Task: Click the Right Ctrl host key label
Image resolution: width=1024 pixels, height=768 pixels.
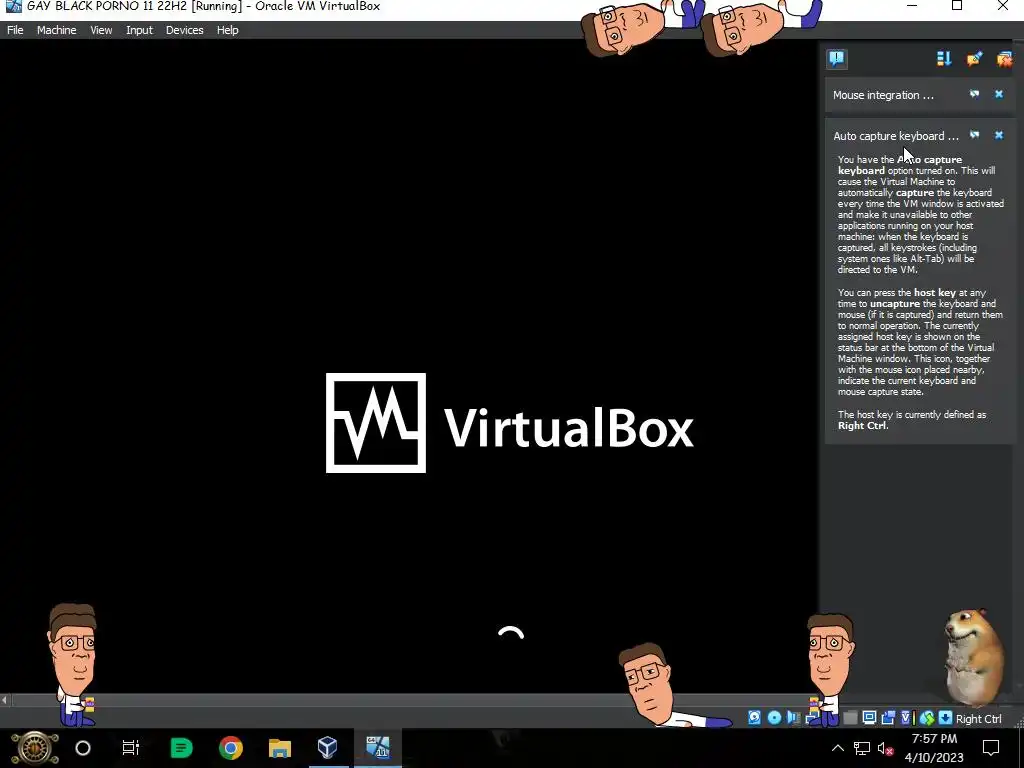Action: 978,719
